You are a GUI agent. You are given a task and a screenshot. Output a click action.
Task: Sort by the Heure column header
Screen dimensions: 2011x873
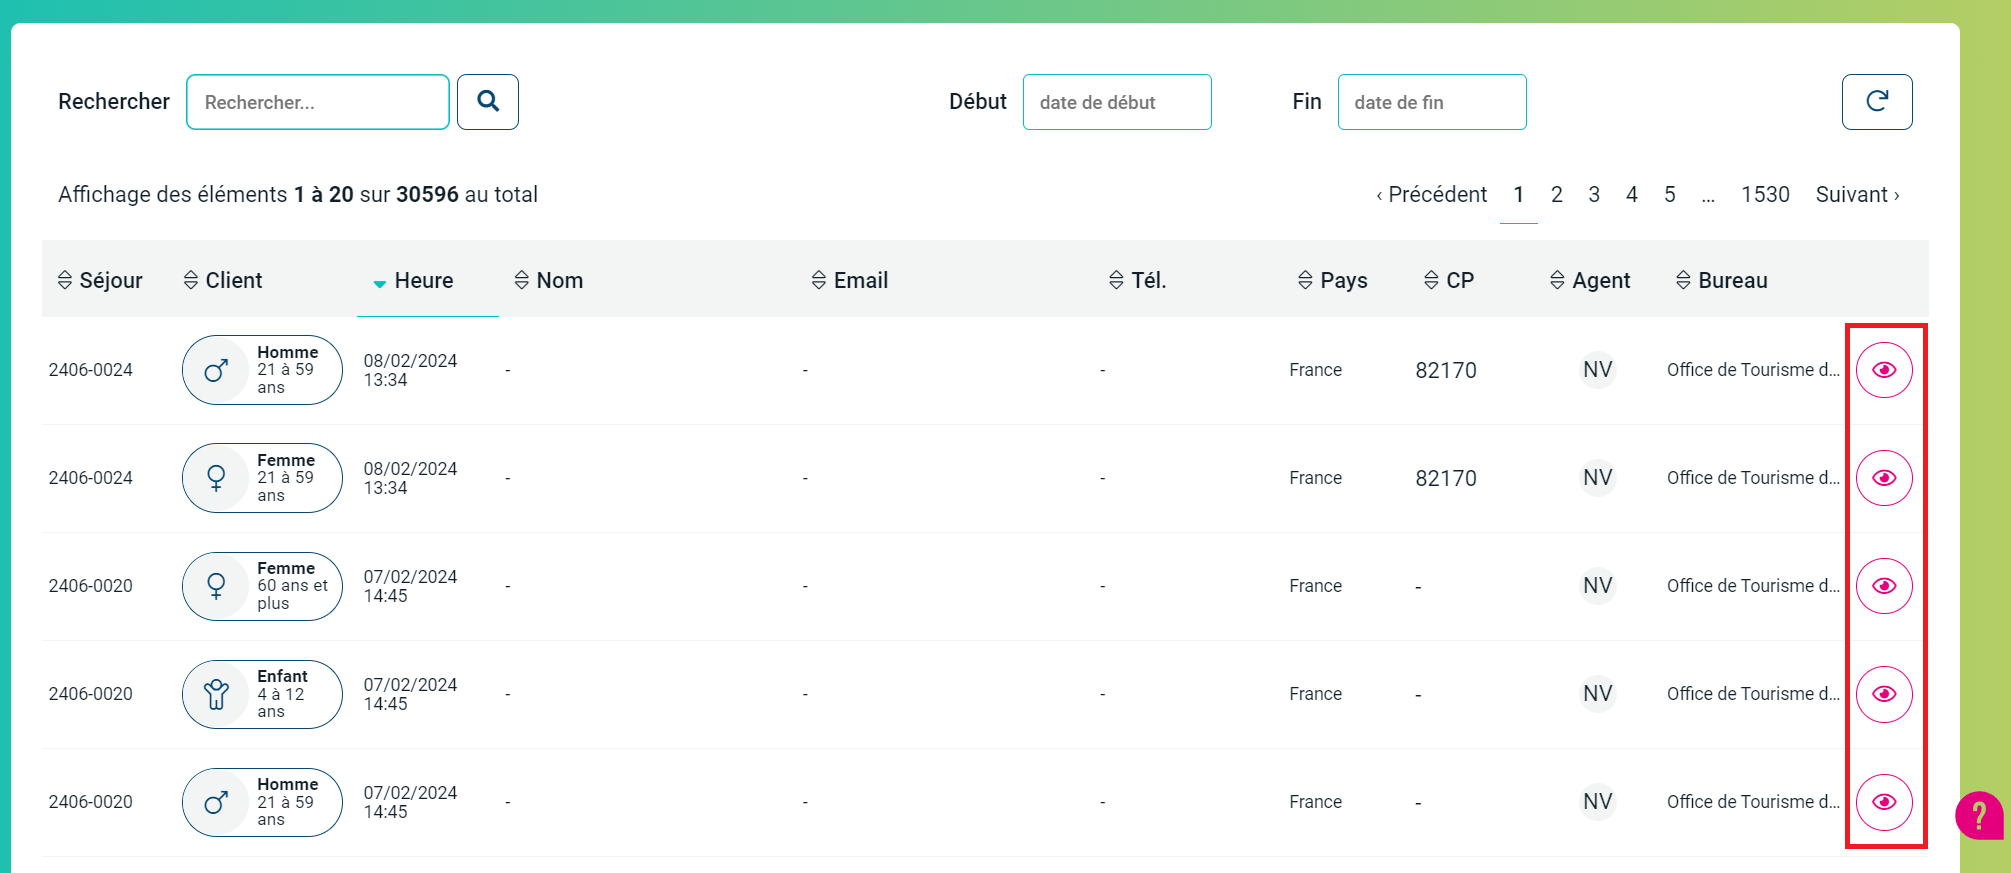[423, 281]
